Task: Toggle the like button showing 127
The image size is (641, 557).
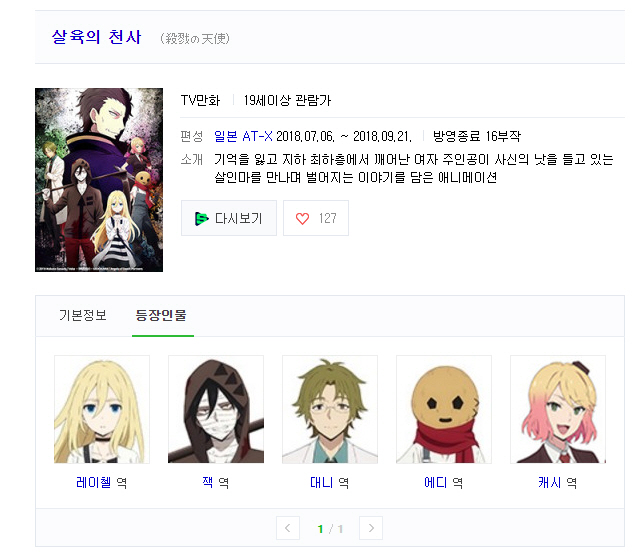Action: (x=316, y=218)
